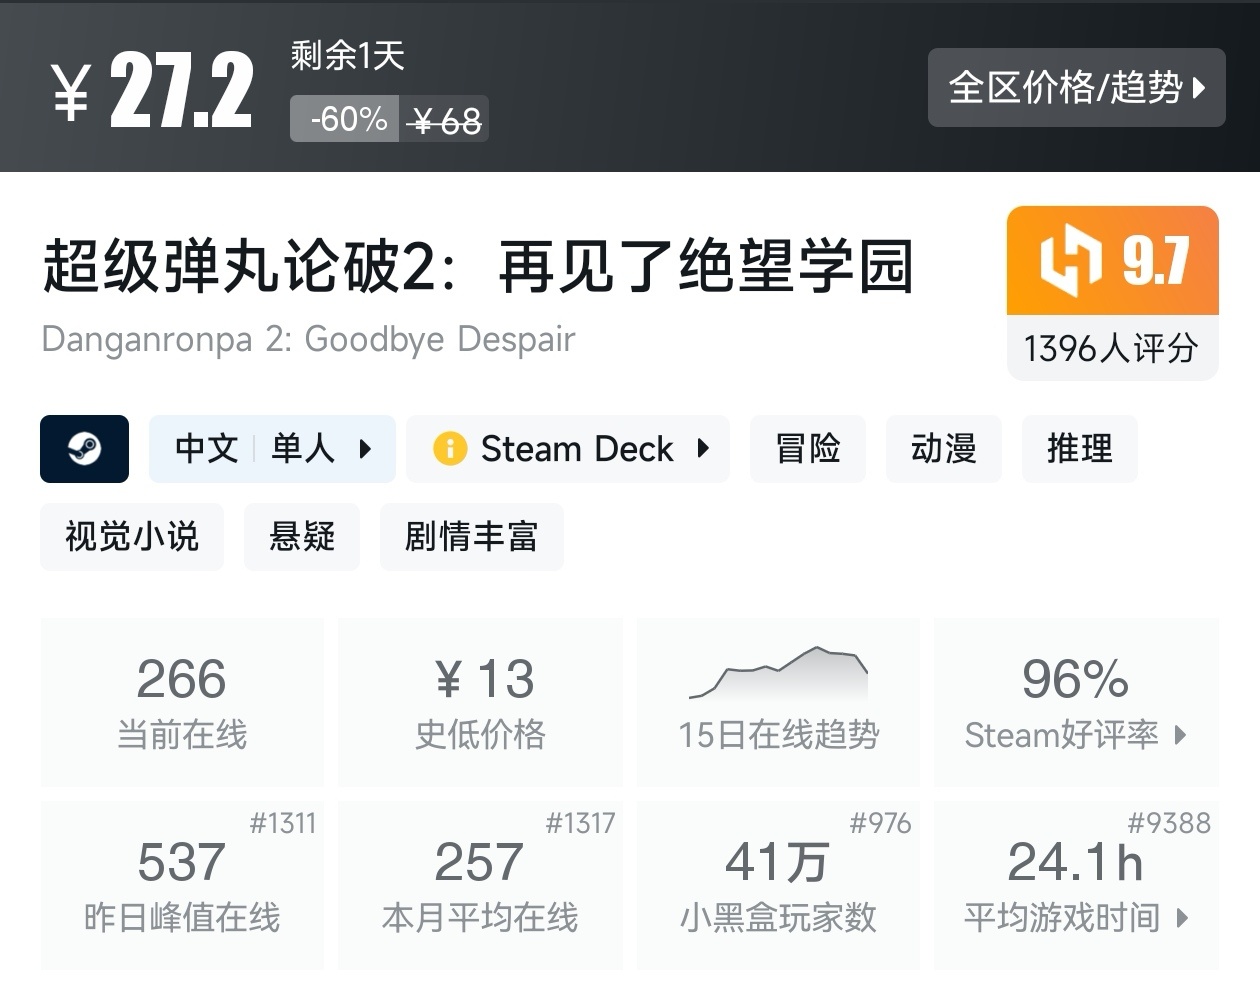1260x990 pixels.
Task: View the 1396人评分 rating count
Action: (1111, 348)
